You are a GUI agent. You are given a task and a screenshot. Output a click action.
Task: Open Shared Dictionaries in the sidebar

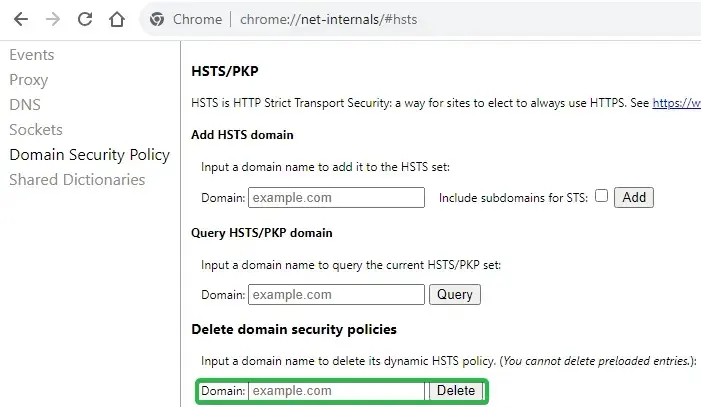coord(77,180)
